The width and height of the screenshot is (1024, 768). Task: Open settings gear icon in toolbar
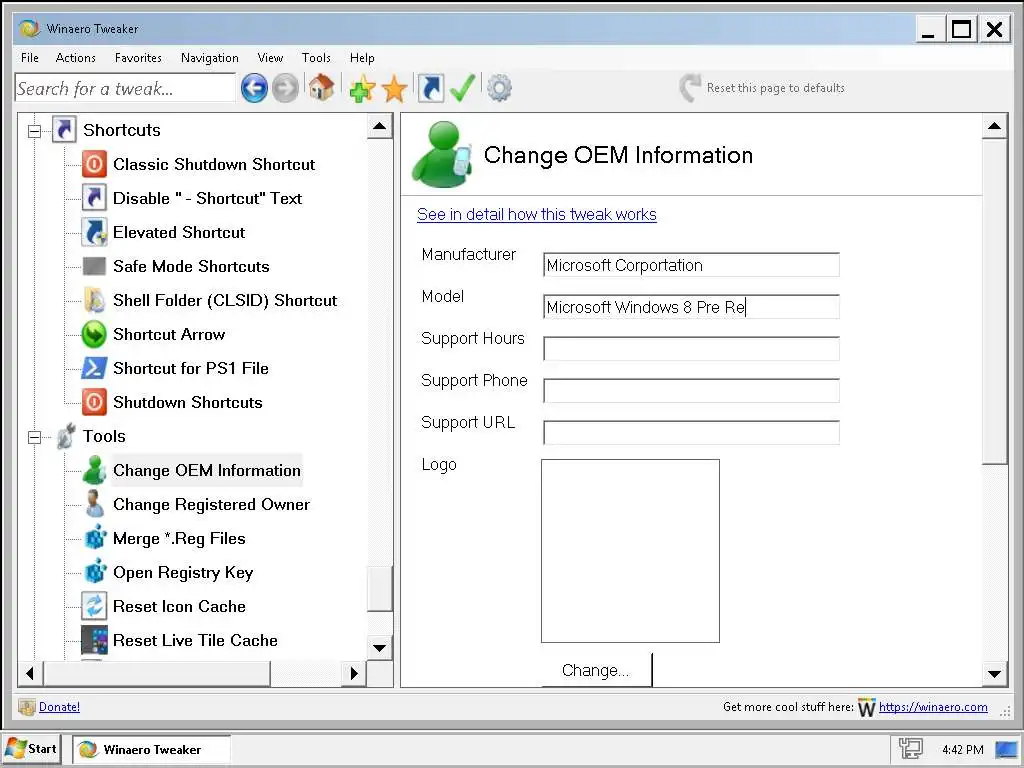(500, 88)
